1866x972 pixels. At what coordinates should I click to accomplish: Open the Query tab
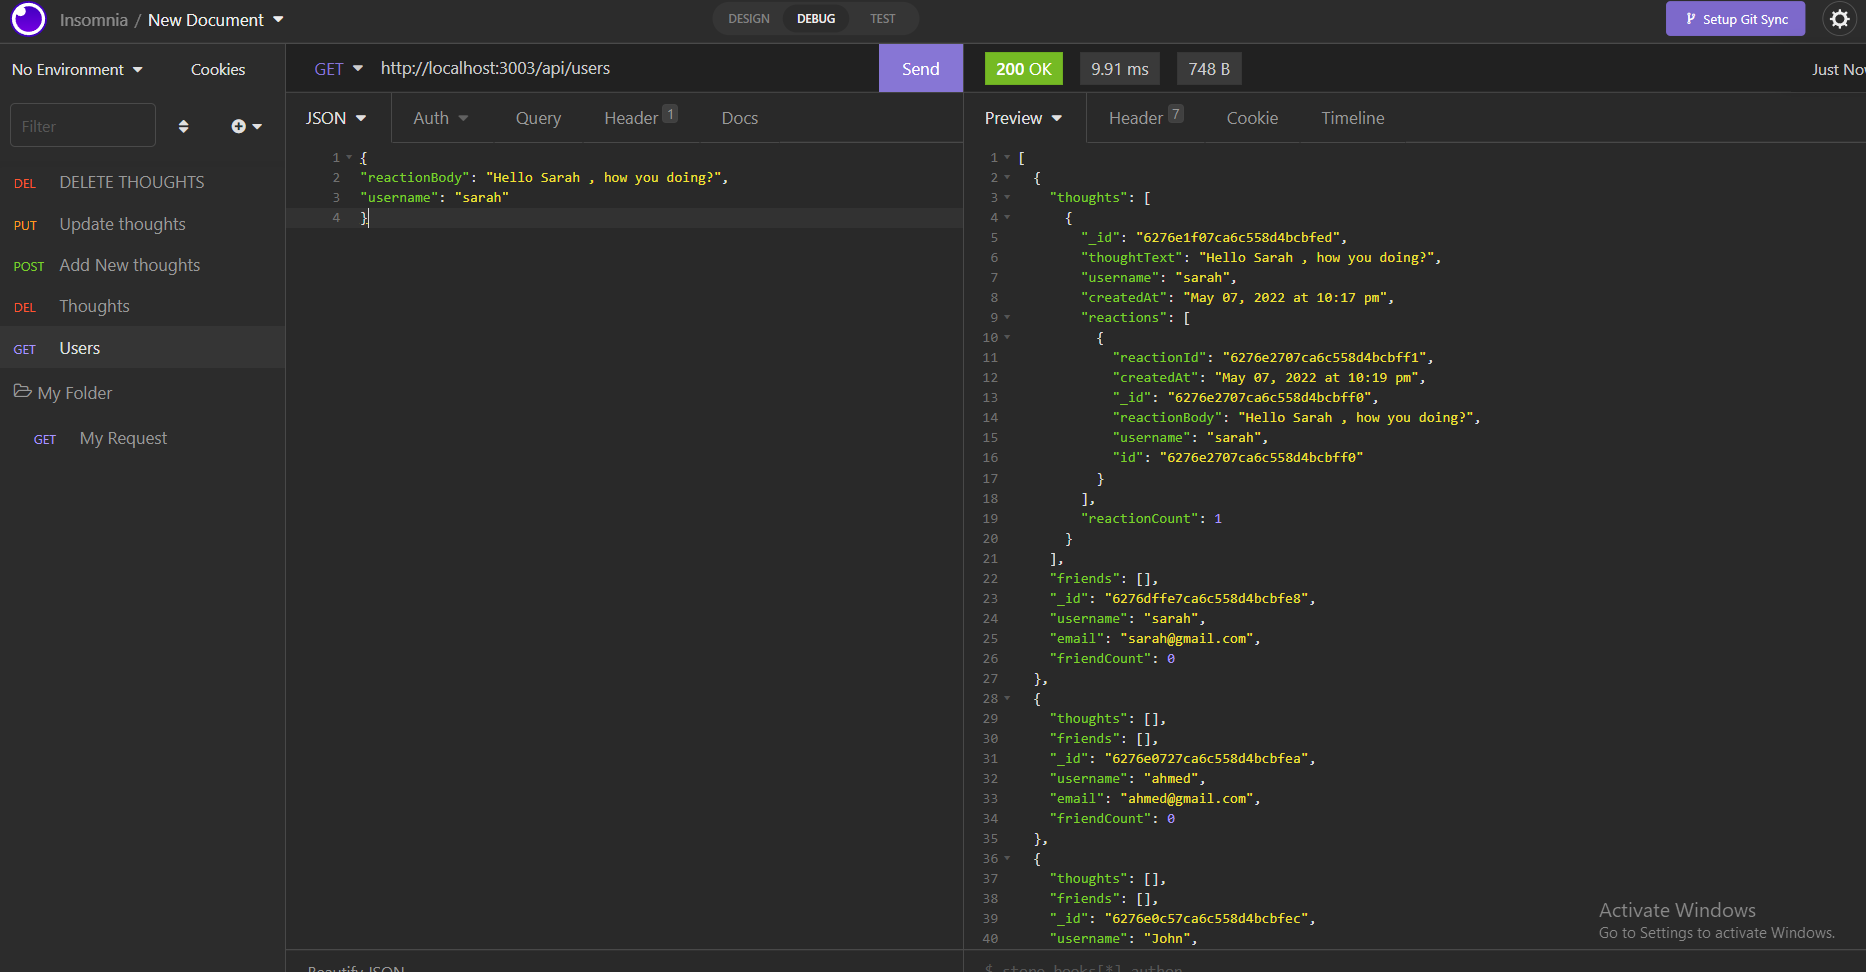point(538,118)
